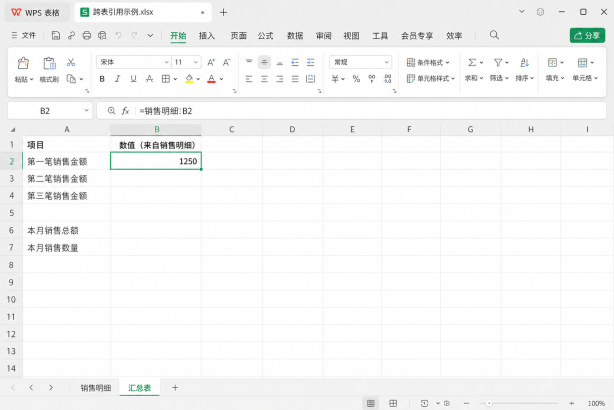Click the Justify alignment icon

click(295, 79)
